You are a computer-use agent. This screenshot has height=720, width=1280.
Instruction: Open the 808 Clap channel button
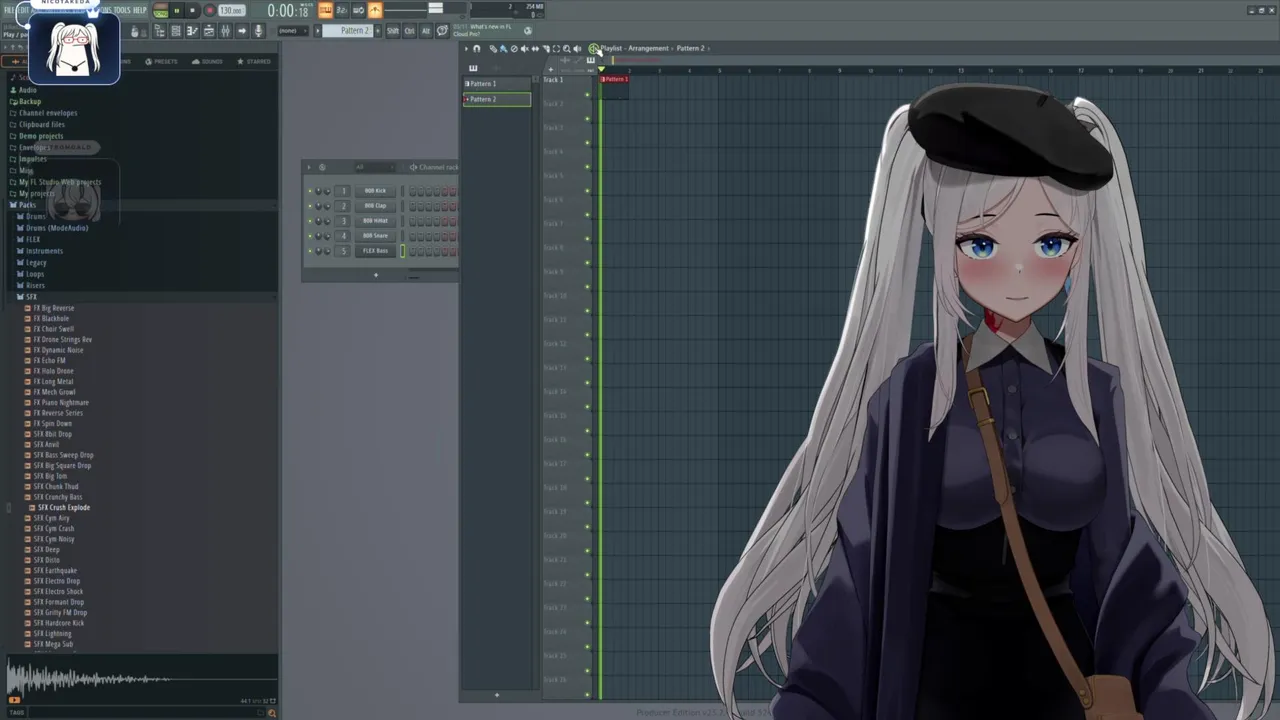[375, 206]
